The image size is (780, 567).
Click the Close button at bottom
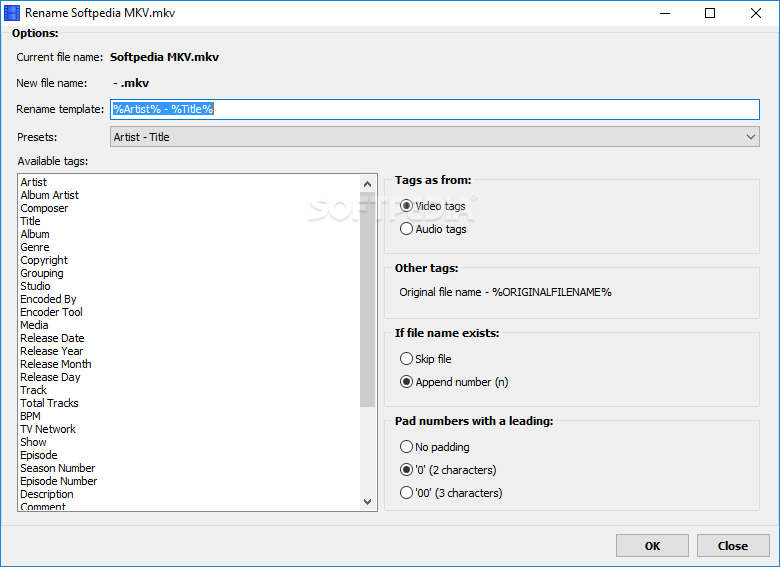733,546
